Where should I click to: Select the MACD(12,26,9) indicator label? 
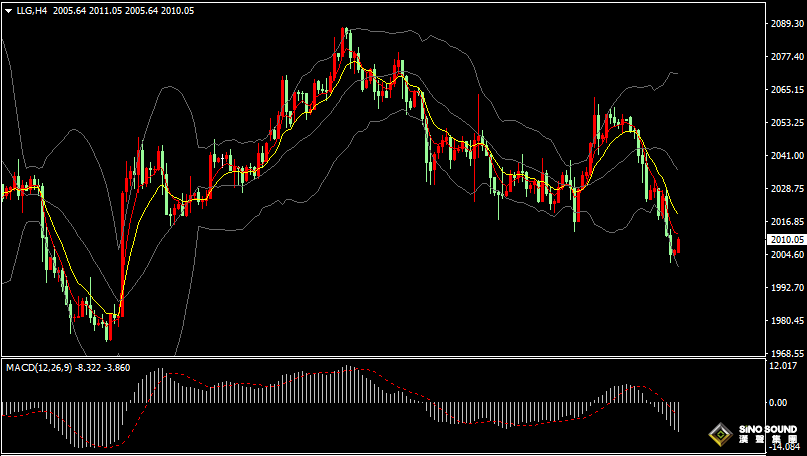coord(38,368)
